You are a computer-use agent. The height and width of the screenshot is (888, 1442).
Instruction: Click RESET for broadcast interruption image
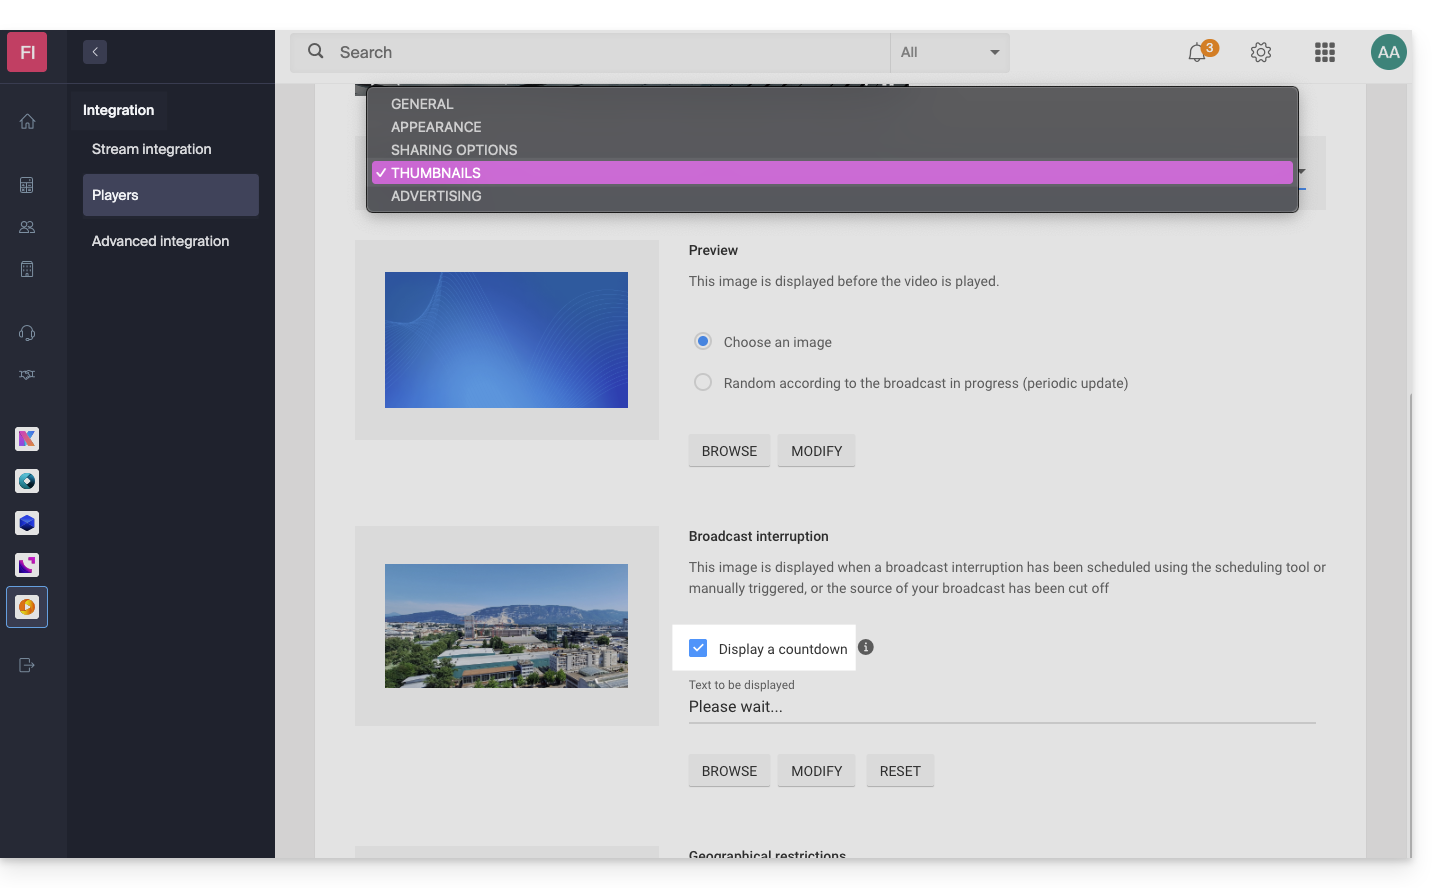pos(900,771)
